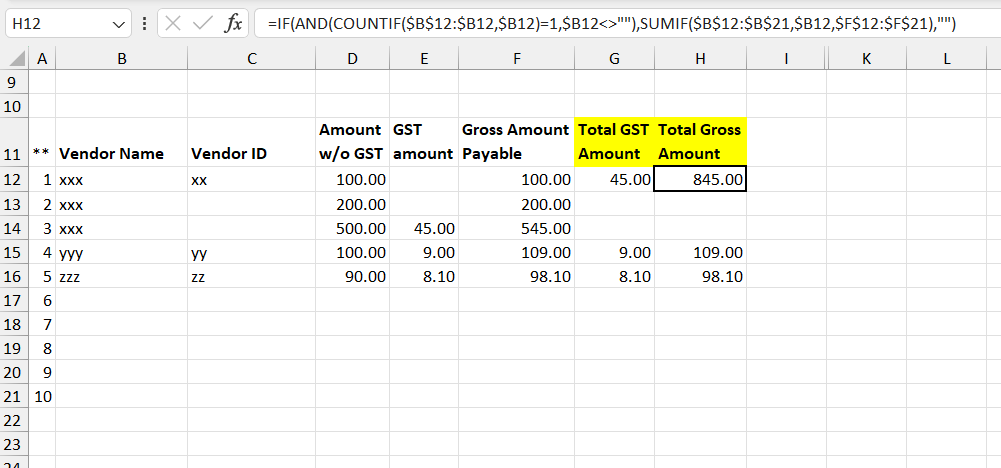1001x468 pixels.
Task: Select cell G12 showing 45.00
Action: 614,180
